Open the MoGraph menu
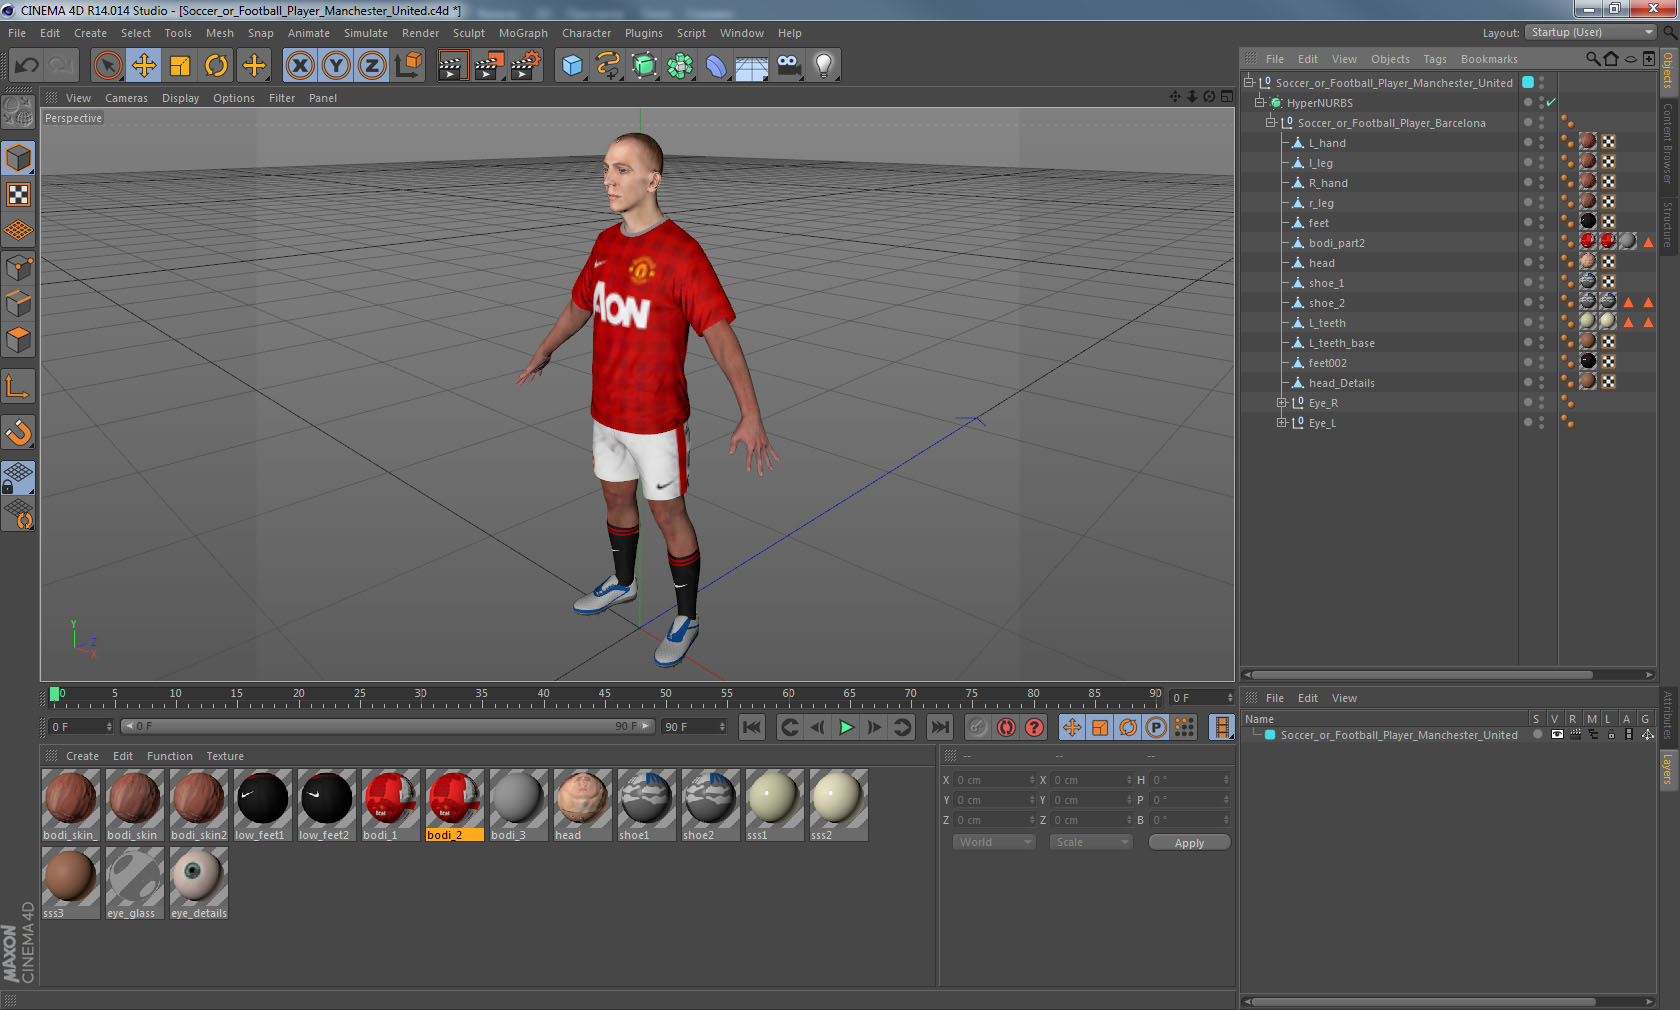Screen dimensions: 1680x1010 click(x=523, y=33)
